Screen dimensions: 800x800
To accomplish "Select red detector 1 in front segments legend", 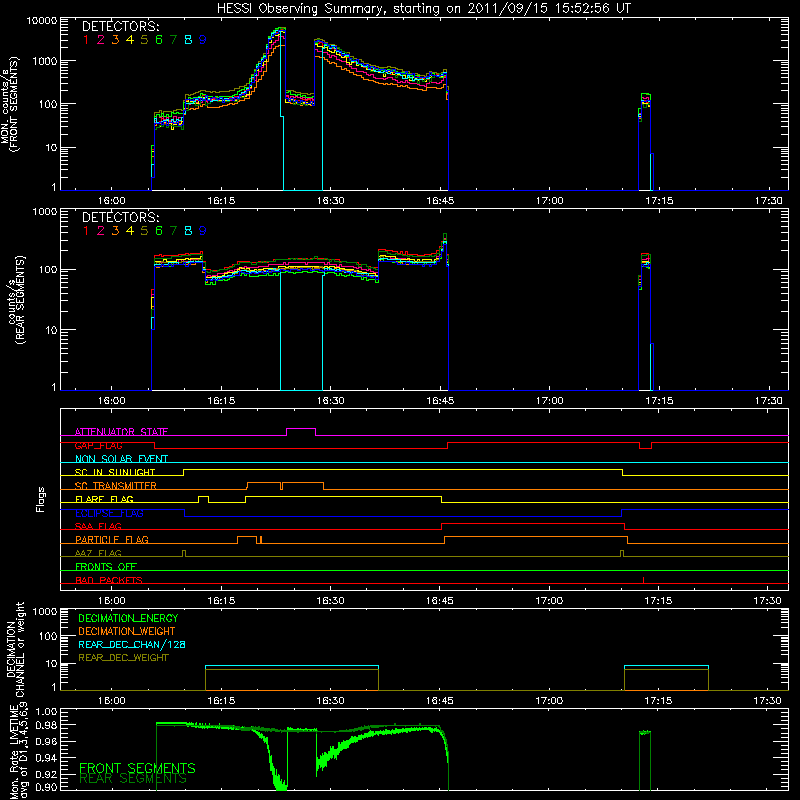I will [86, 40].
